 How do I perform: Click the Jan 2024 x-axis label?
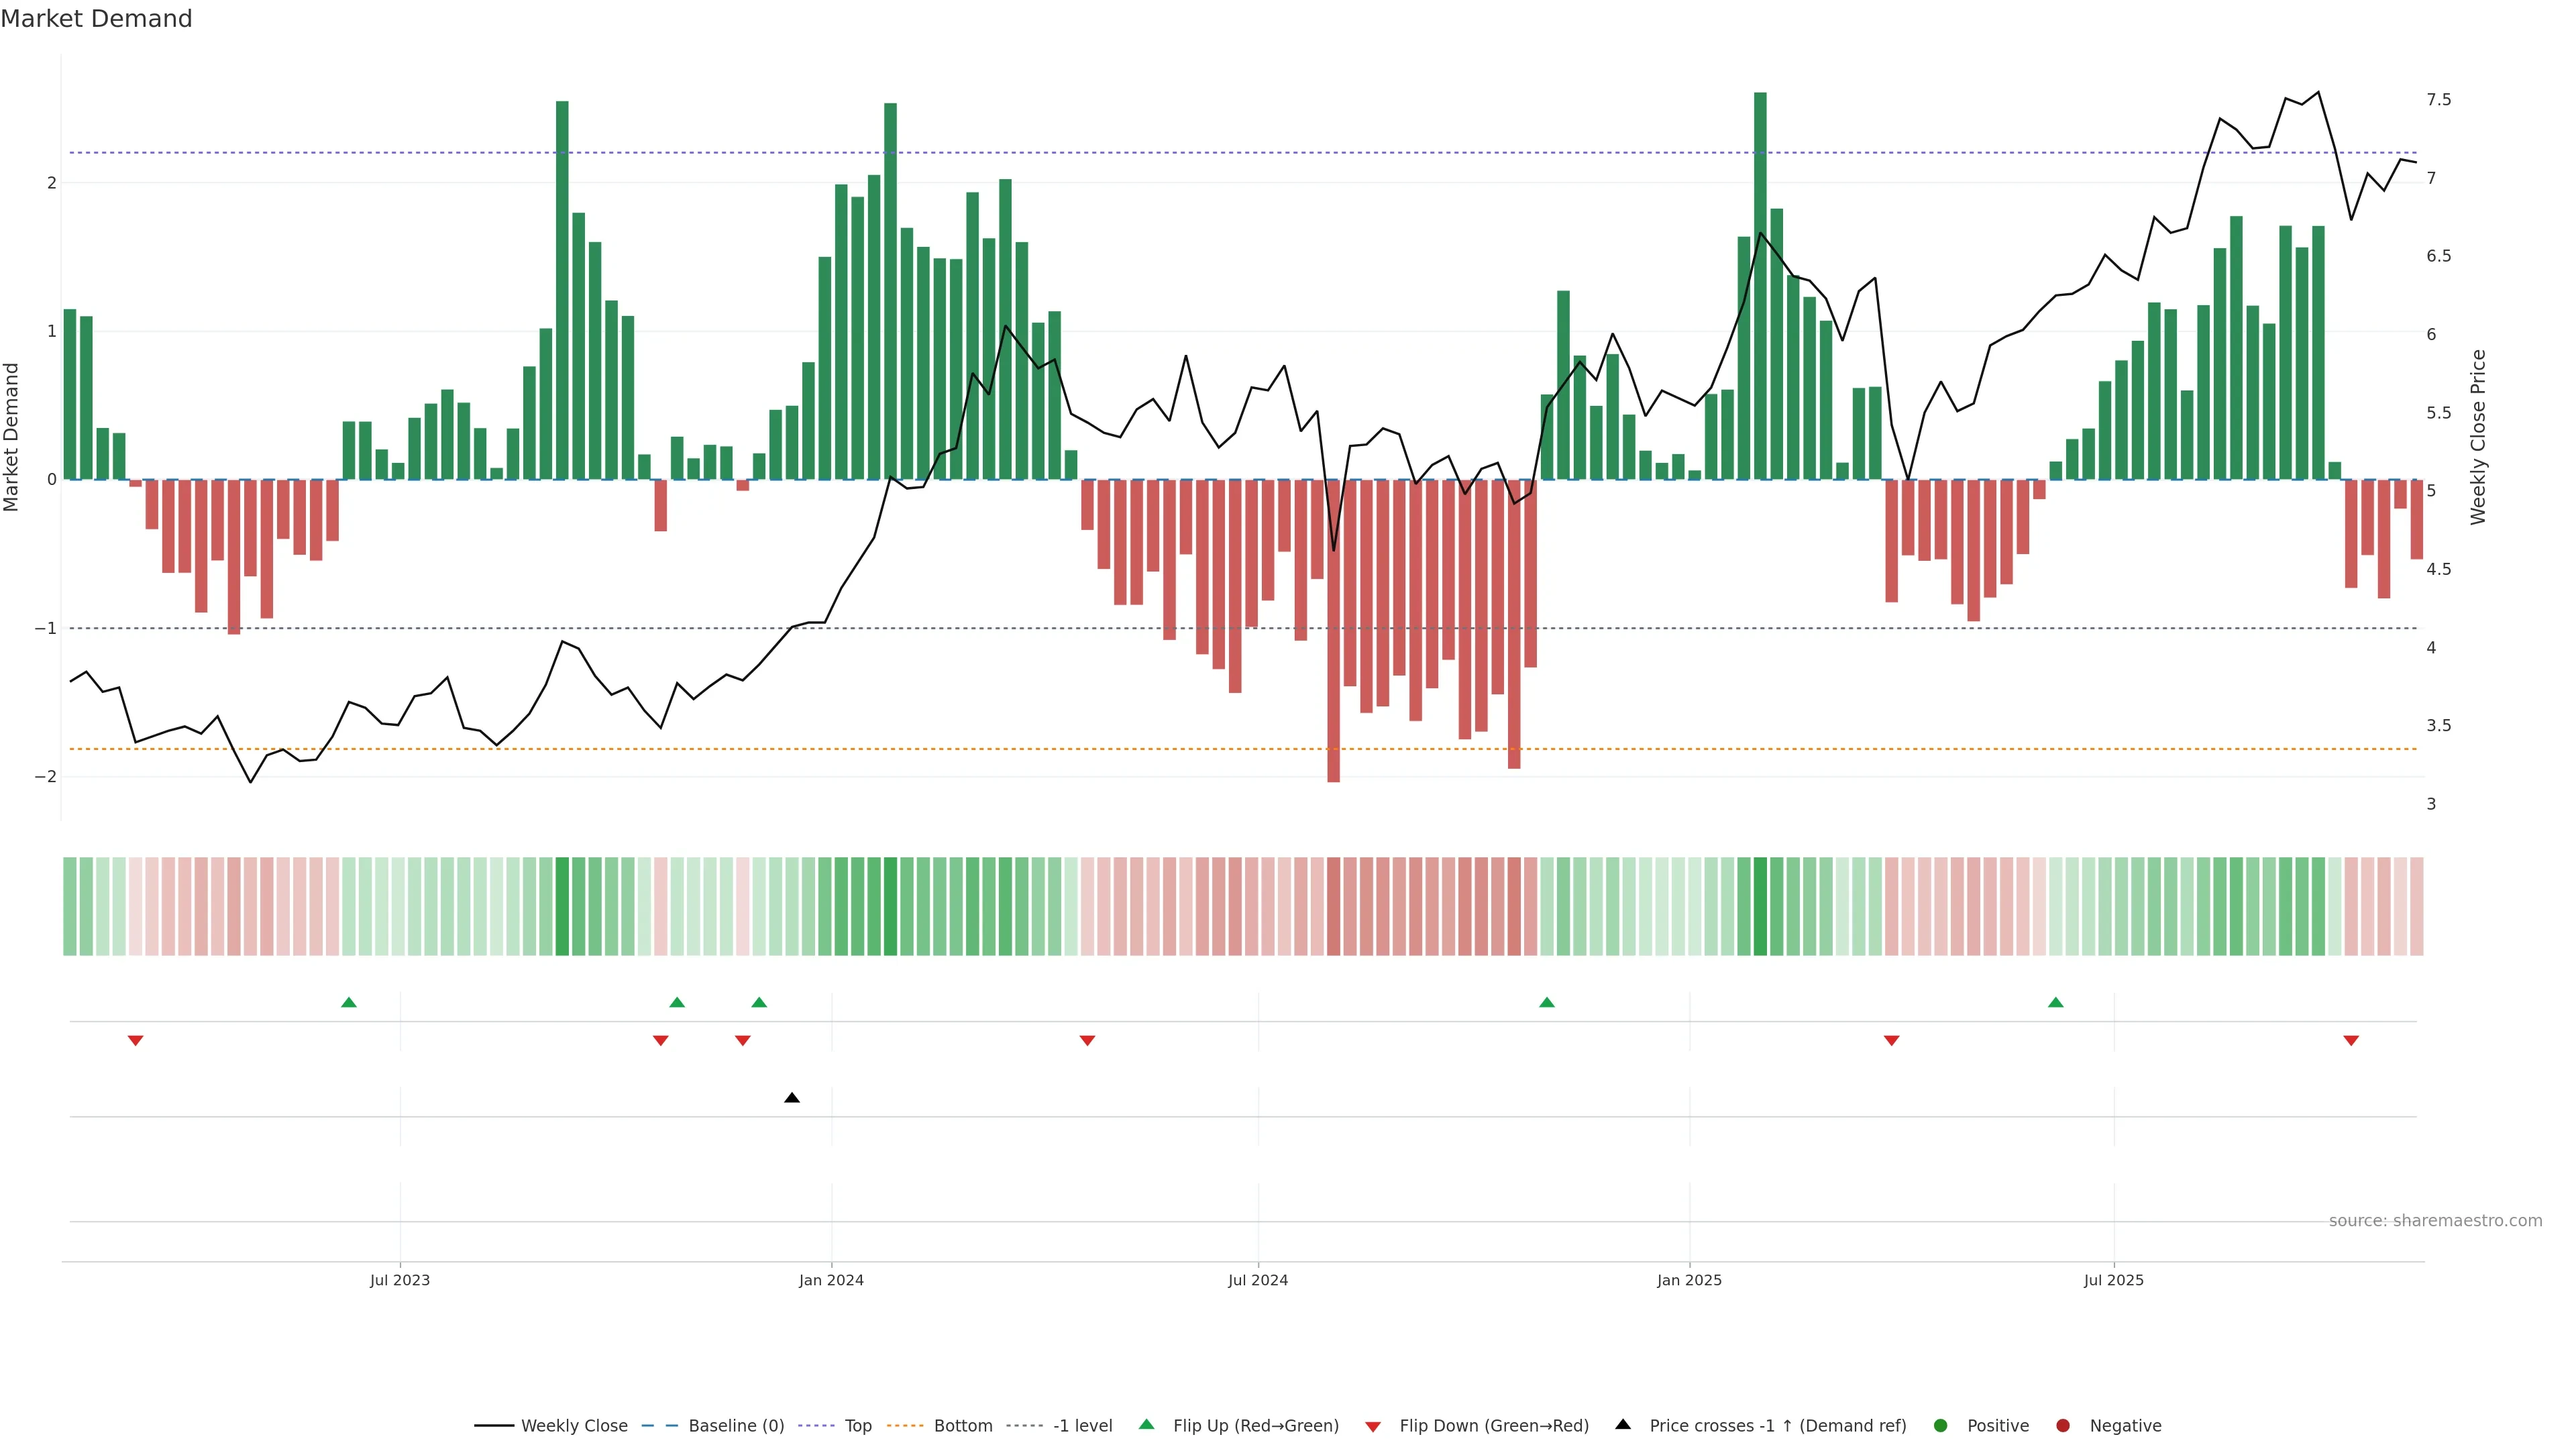[831, 1281]
